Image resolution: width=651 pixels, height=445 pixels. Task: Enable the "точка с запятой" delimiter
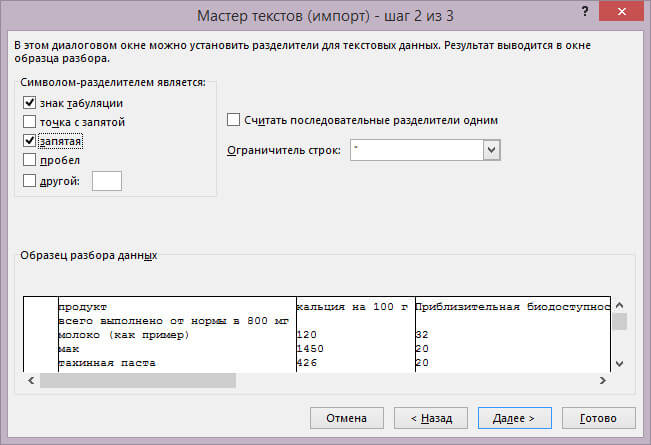coord(28,122)
